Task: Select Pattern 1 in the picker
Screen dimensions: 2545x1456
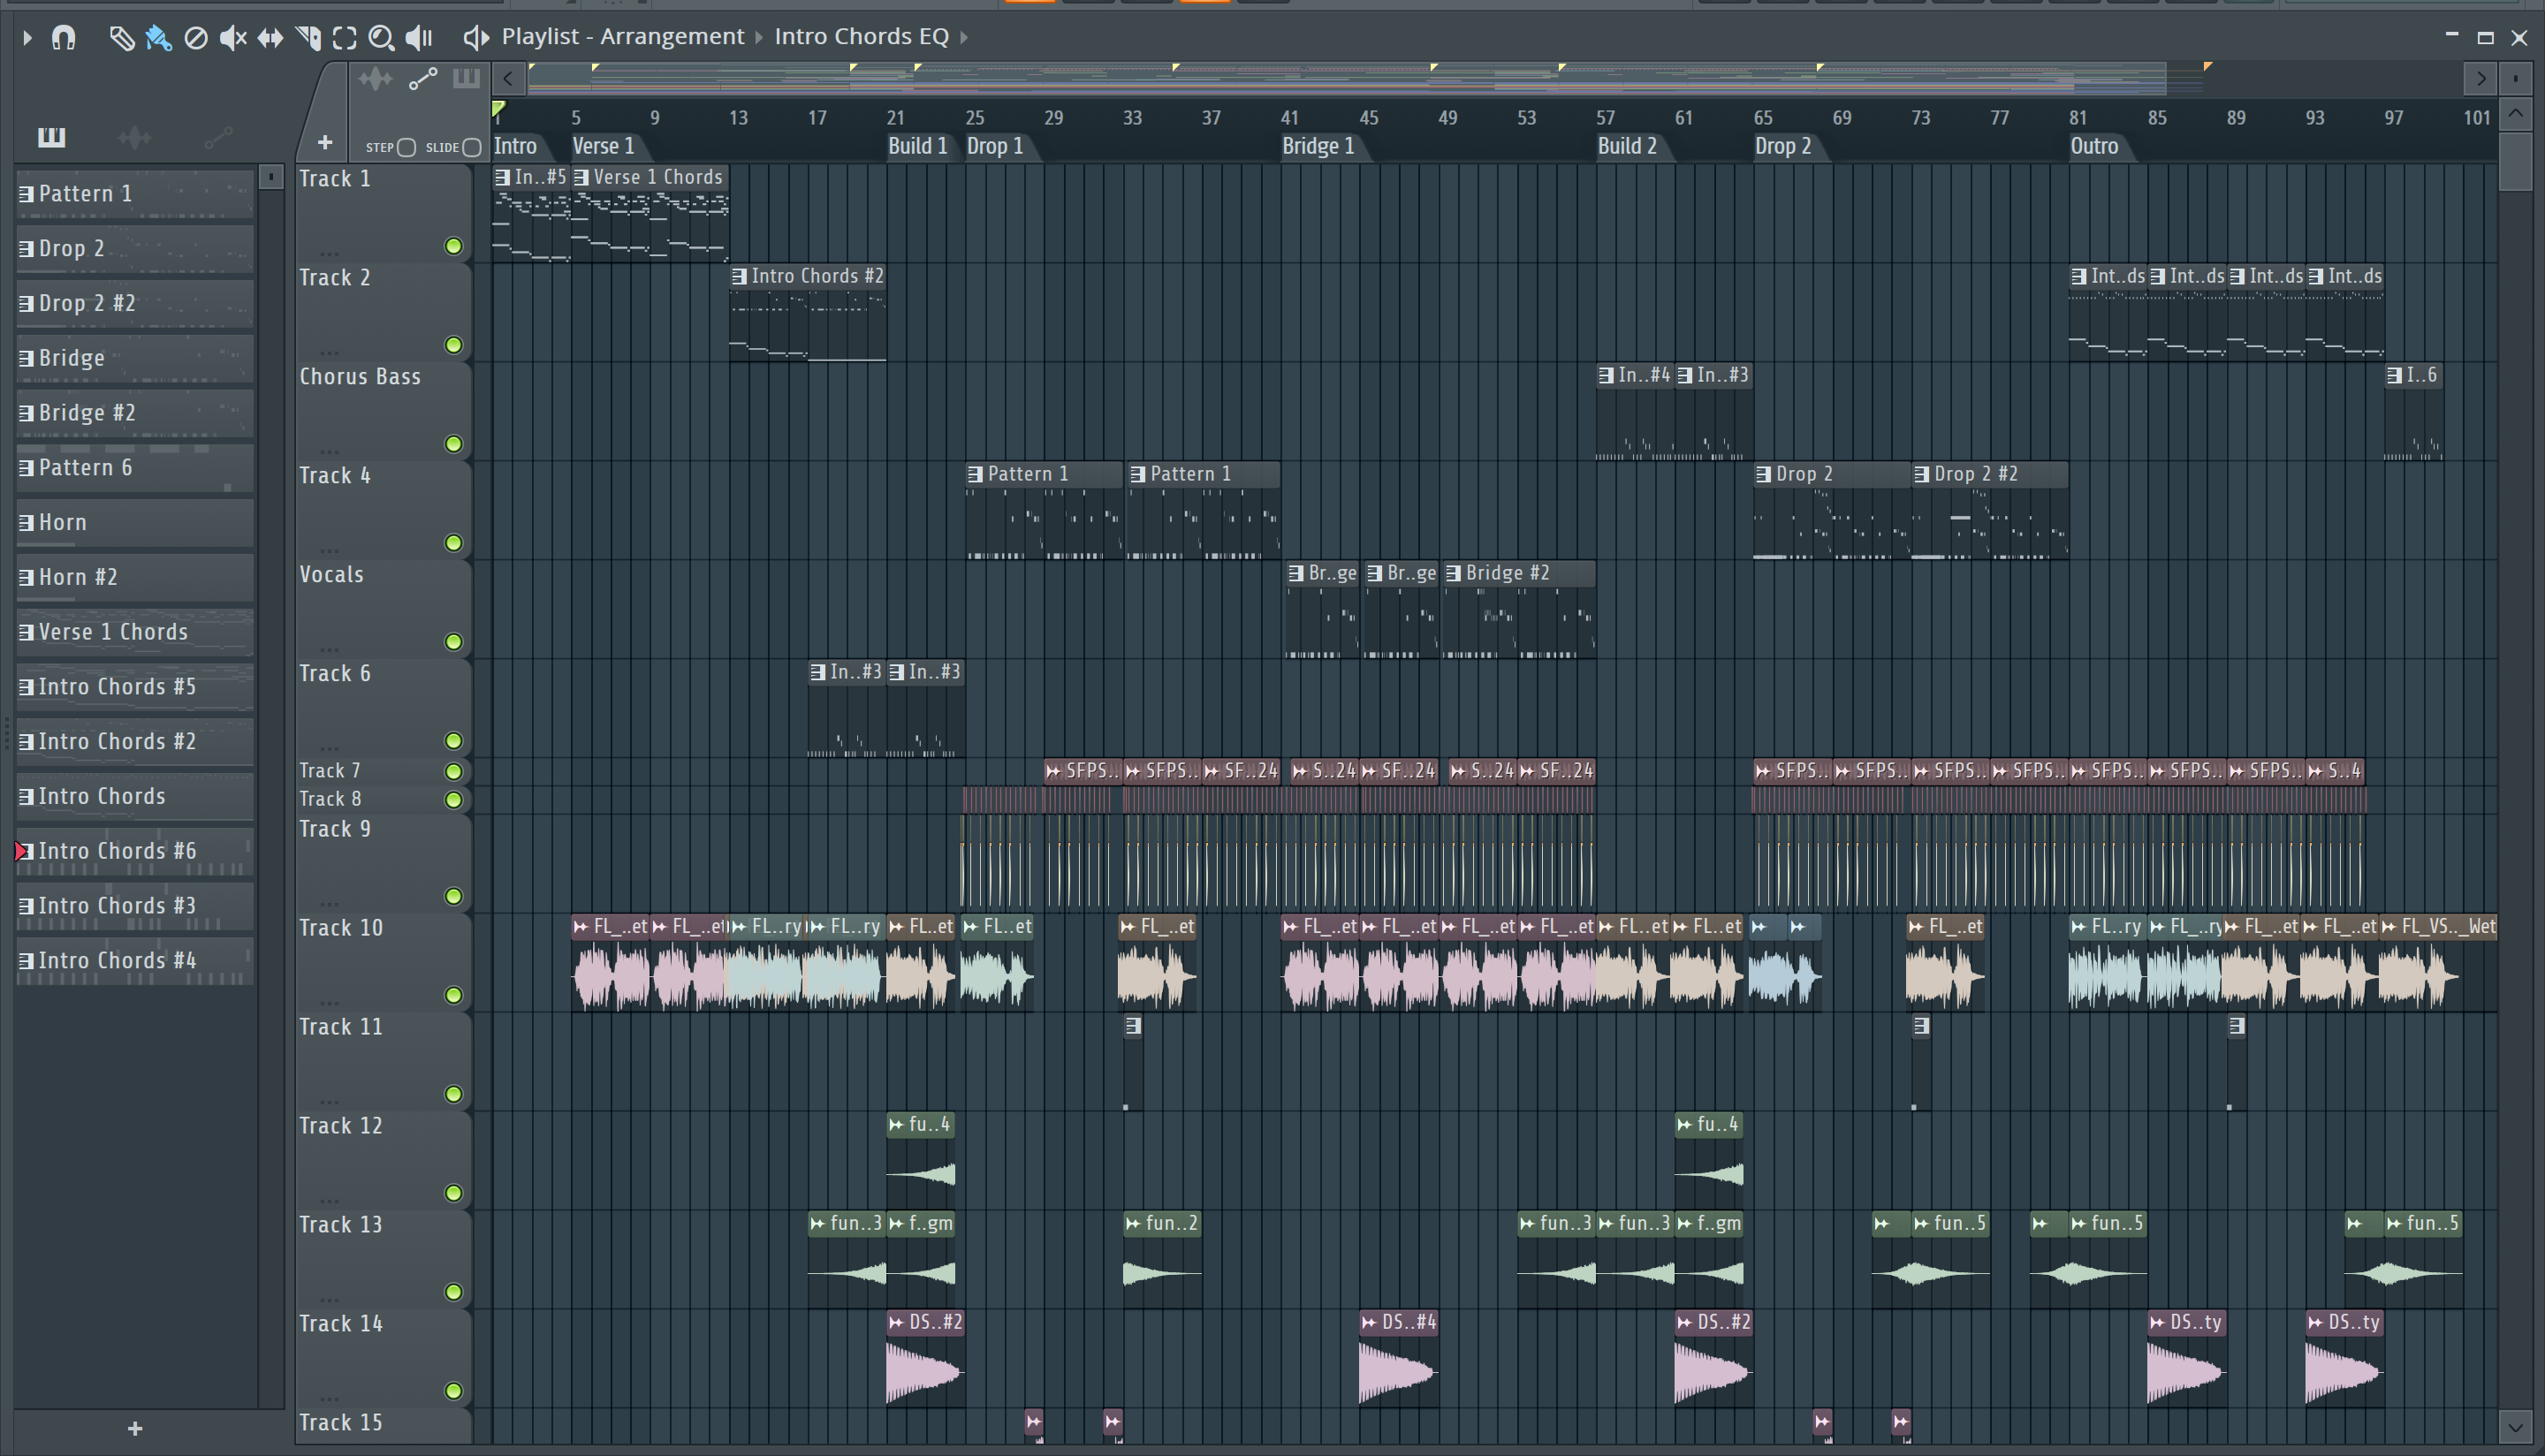Action: (134, 194)
